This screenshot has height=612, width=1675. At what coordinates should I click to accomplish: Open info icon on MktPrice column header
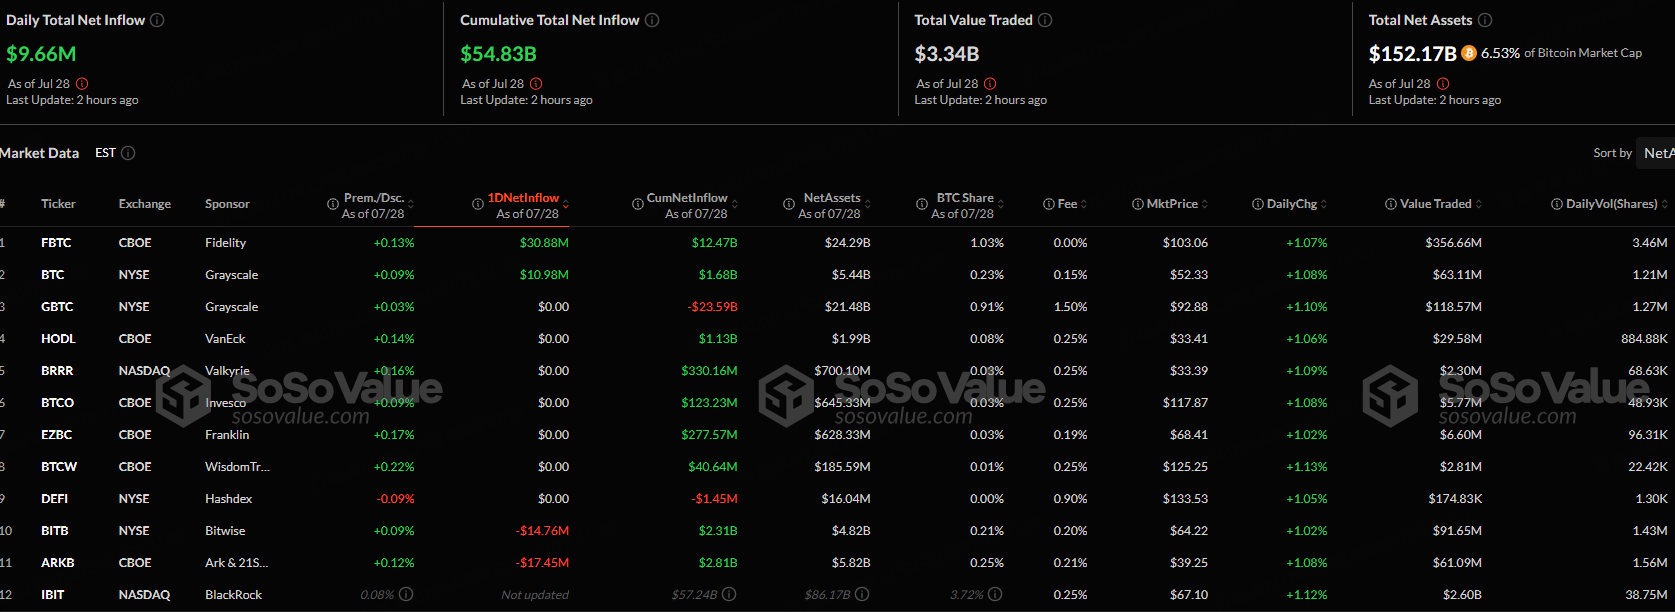pos(1138,204)
